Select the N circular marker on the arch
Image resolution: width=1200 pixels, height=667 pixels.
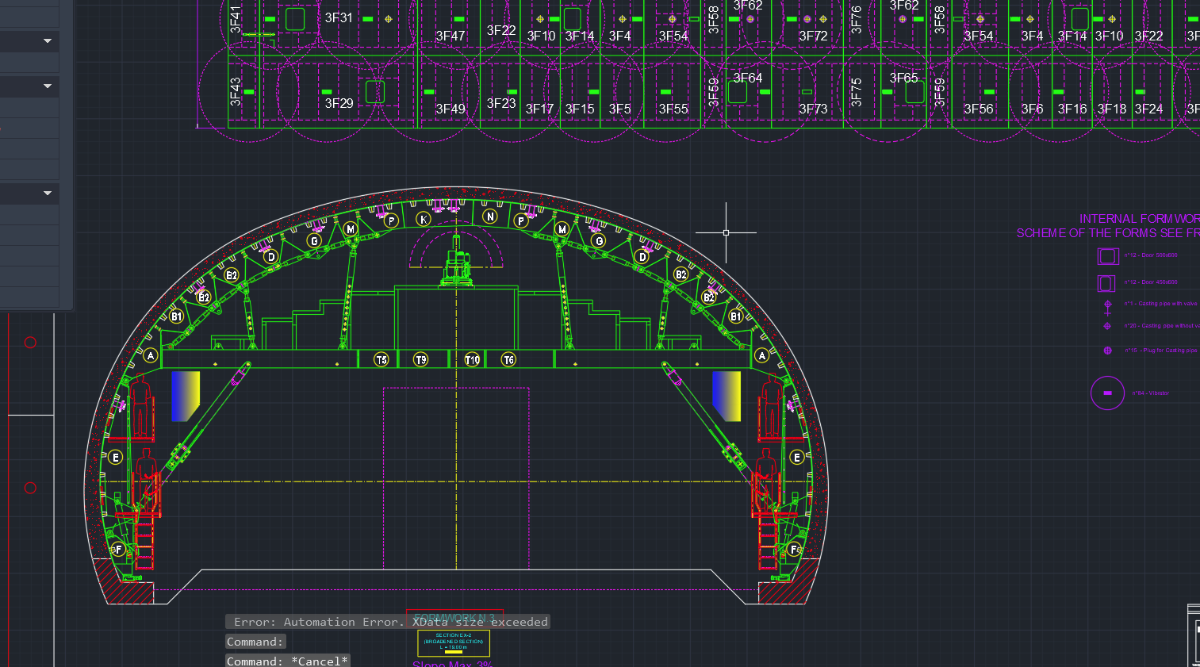point(490,216)
